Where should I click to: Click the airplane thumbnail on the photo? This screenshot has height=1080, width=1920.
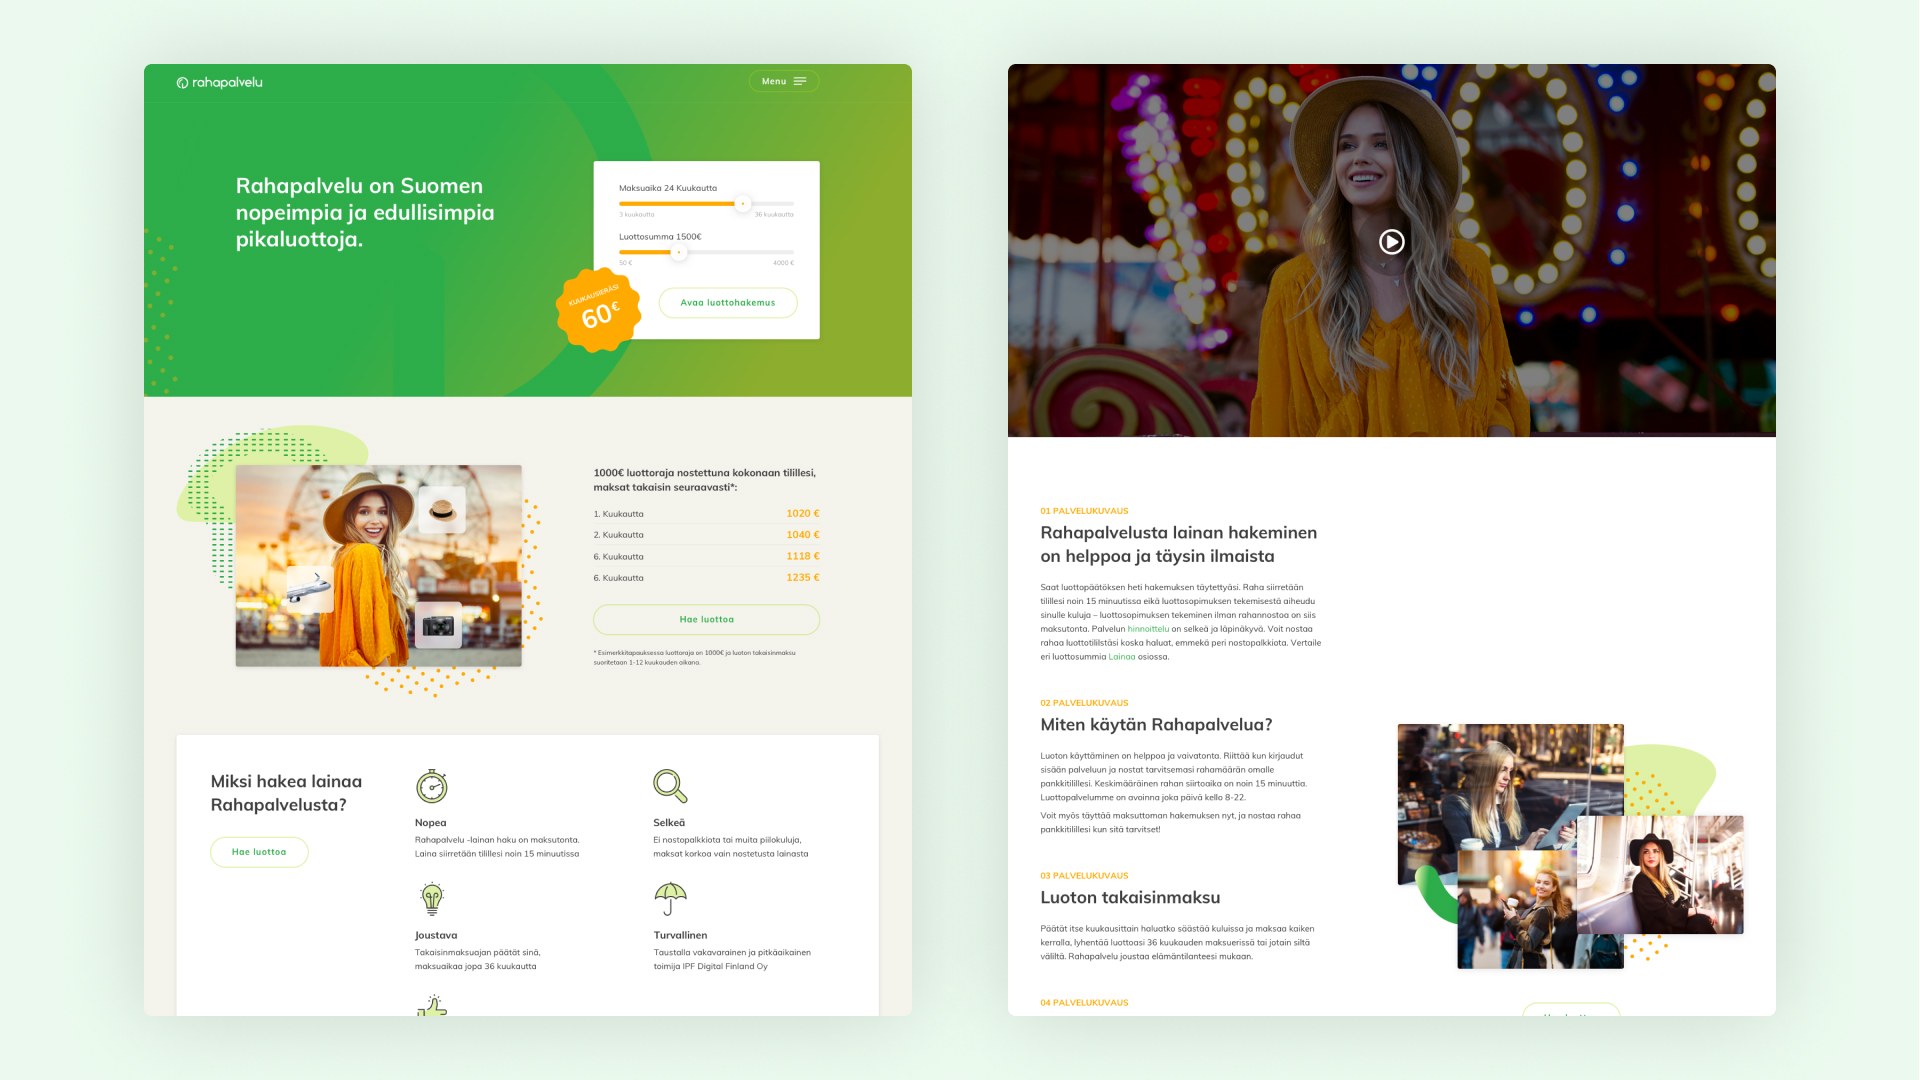tap(309, 589)
